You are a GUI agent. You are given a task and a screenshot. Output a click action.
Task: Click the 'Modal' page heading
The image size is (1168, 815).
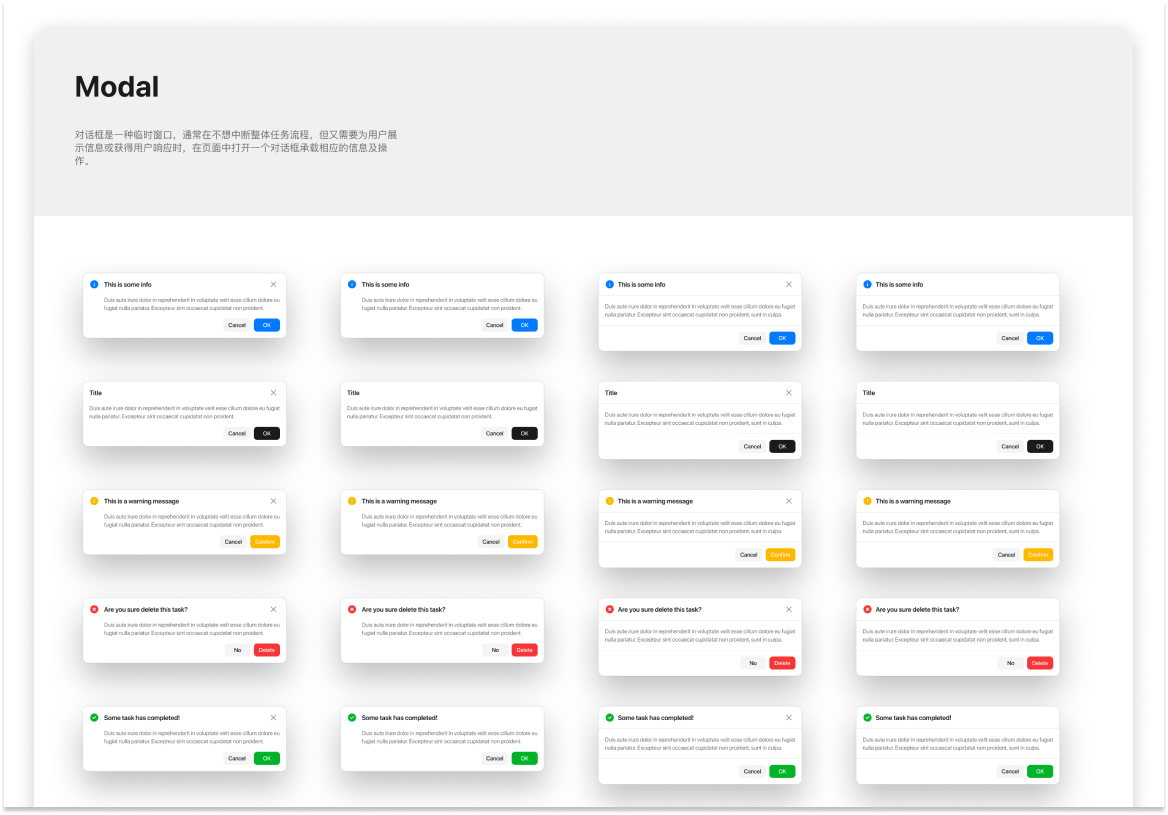click(117, 87)
